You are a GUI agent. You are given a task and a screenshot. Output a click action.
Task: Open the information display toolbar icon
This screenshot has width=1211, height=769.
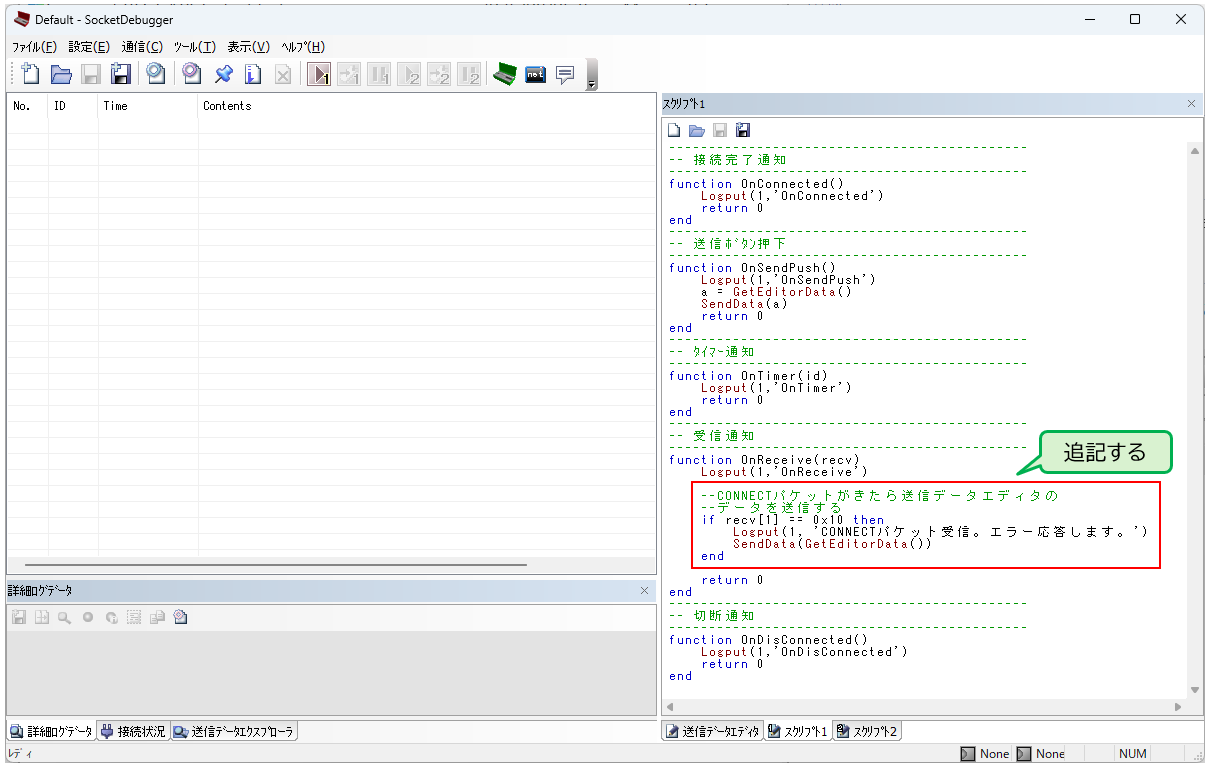point(252,74)
